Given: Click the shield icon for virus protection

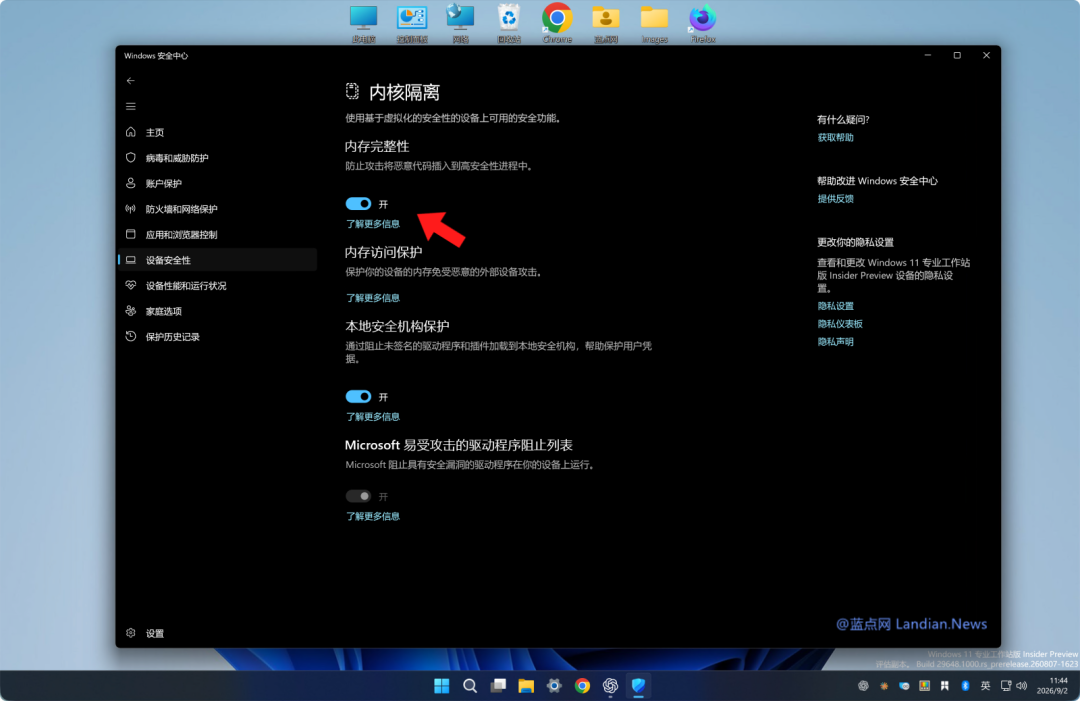Looking at the screenshot, I should 131,157.
